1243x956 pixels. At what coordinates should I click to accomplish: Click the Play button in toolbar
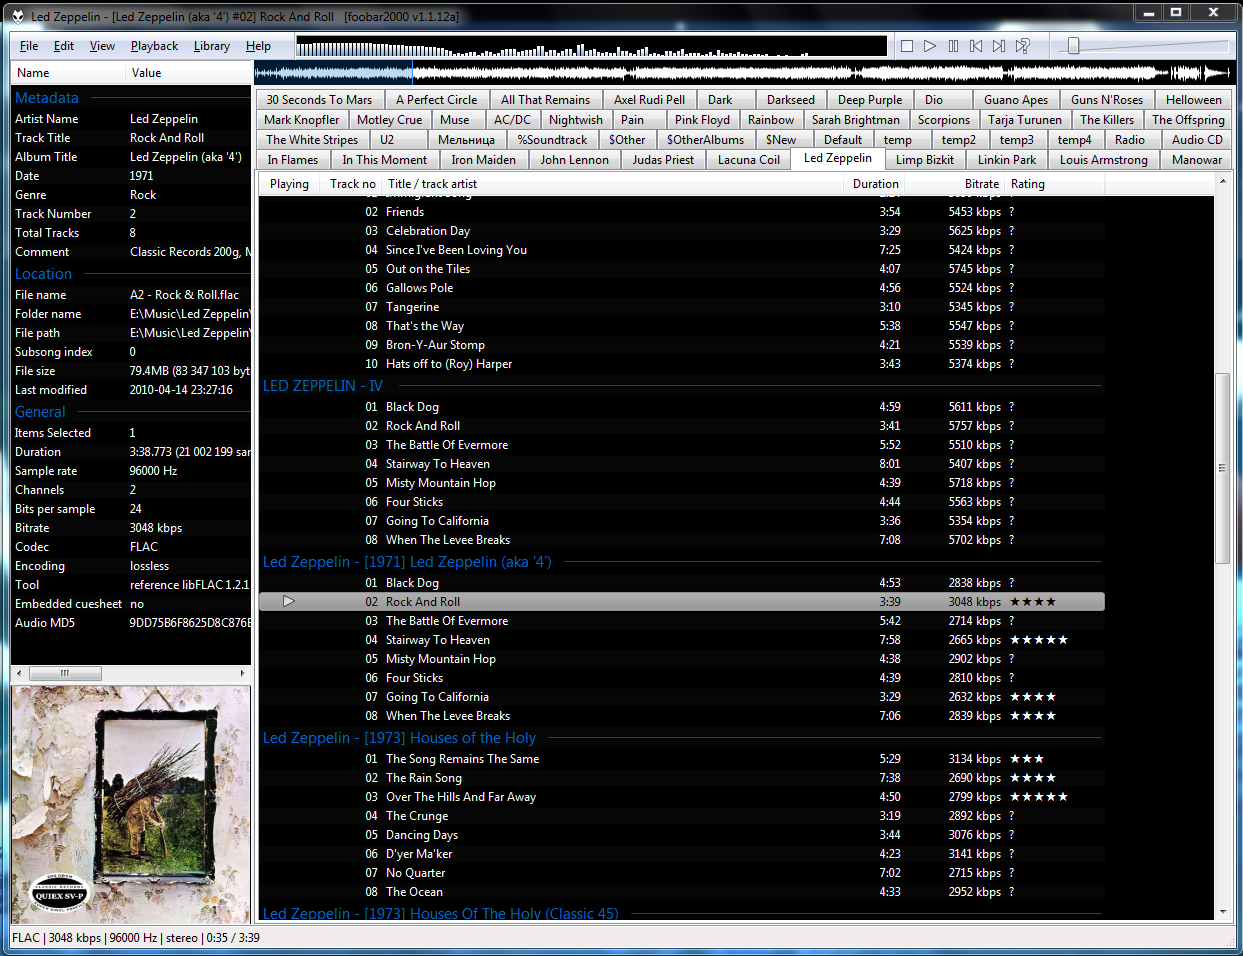pos(930,46)
